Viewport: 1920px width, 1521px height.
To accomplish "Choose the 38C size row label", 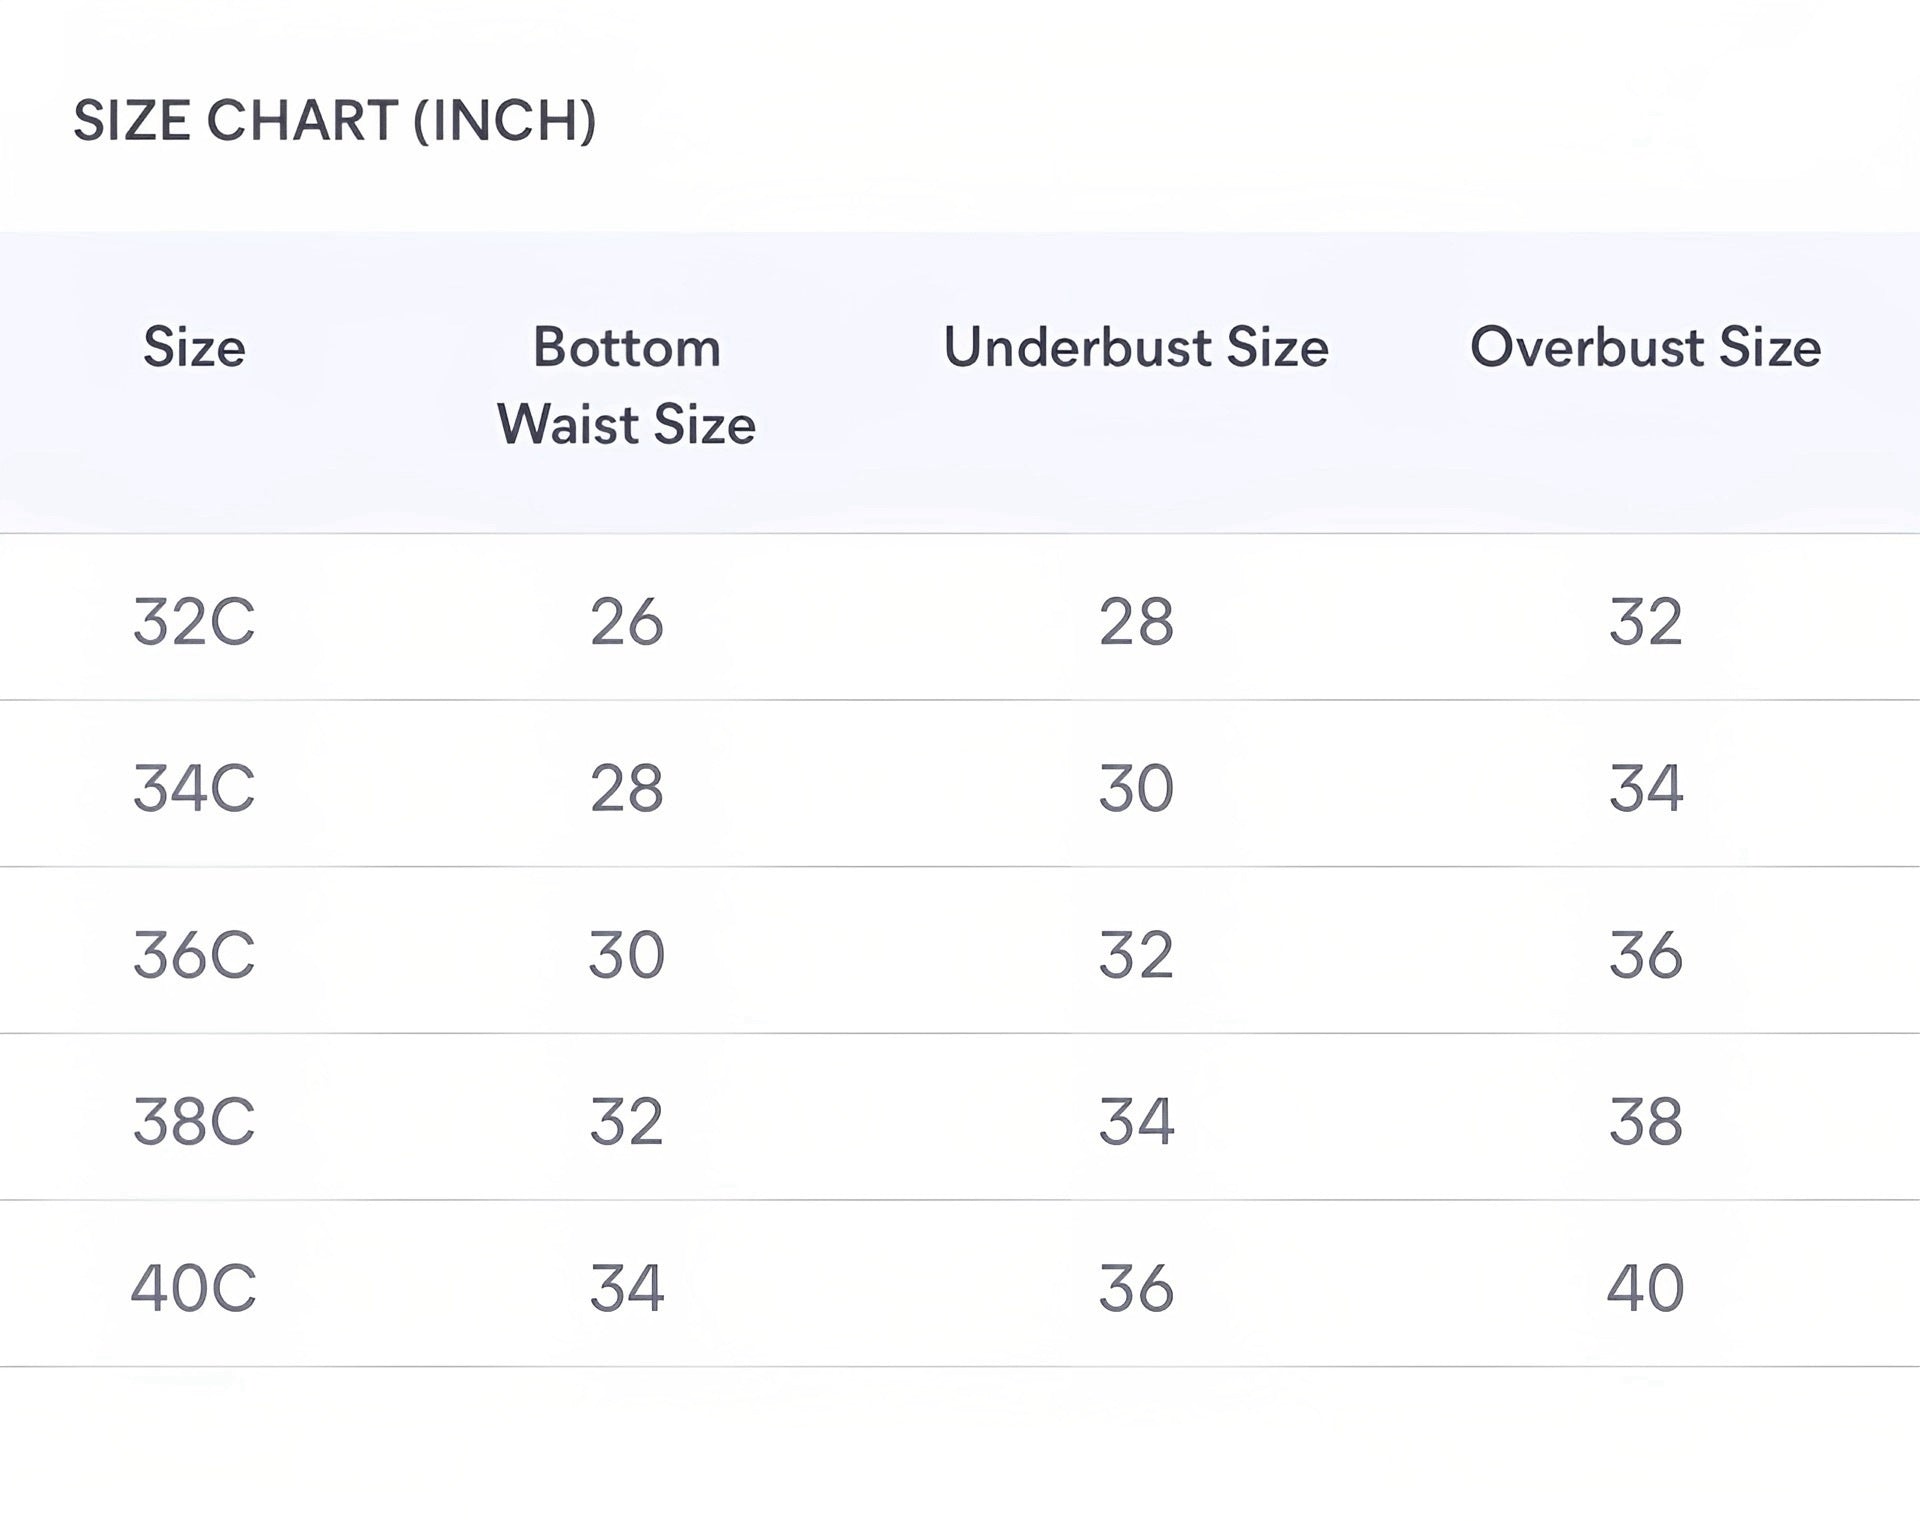I will 194,1121.
